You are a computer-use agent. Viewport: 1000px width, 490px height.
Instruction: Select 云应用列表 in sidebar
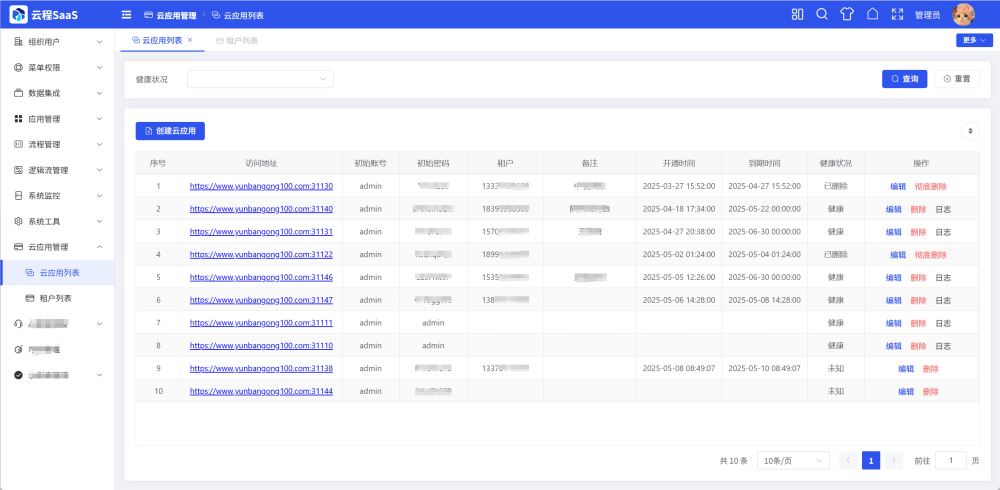[57, 272]
